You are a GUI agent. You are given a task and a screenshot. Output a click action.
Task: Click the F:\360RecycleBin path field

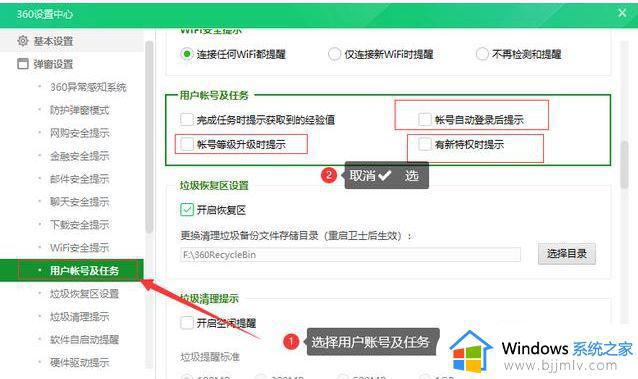click(x=350, y=255)
